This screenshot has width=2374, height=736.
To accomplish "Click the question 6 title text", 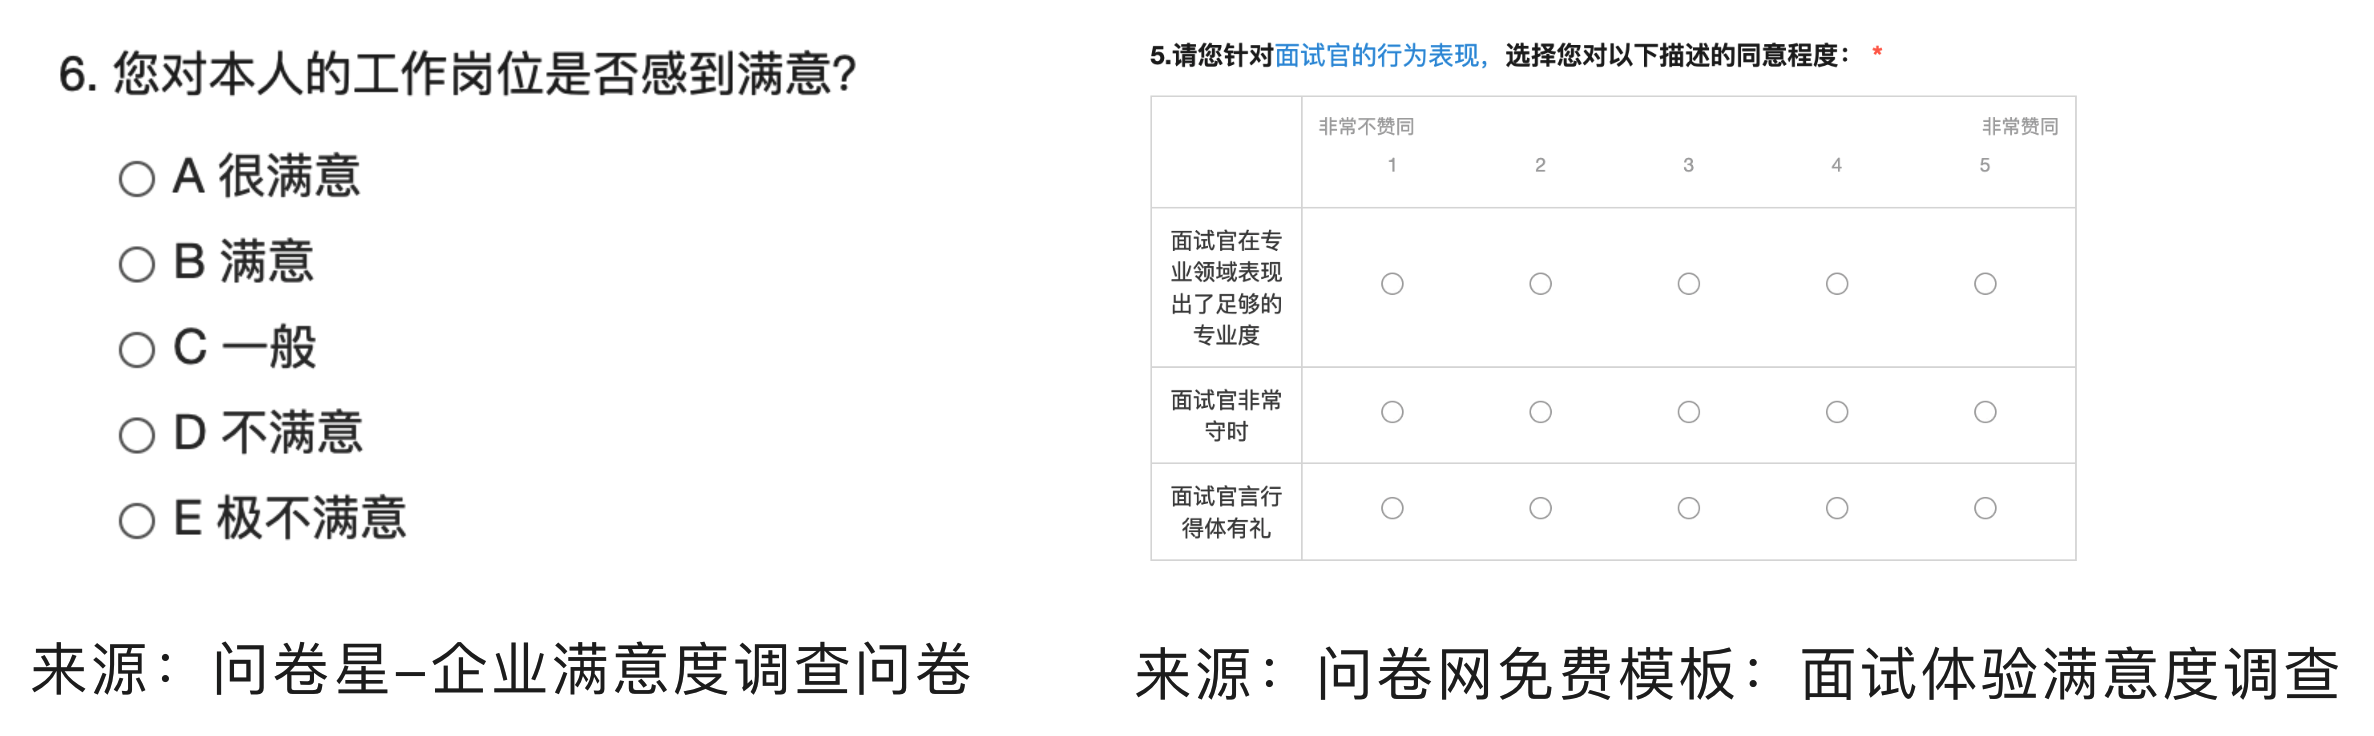I will [457, 74].
